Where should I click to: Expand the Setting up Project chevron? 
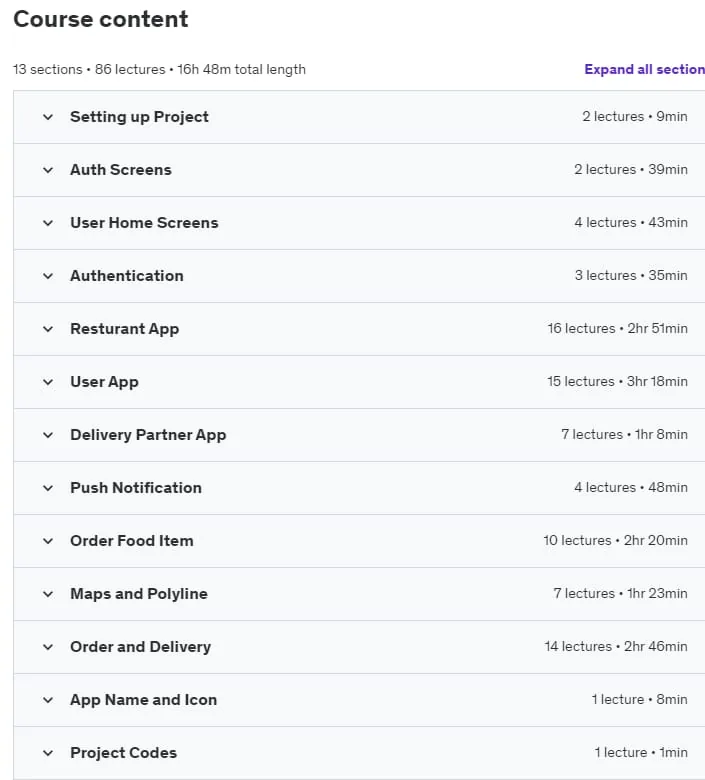tap(48, 117)
